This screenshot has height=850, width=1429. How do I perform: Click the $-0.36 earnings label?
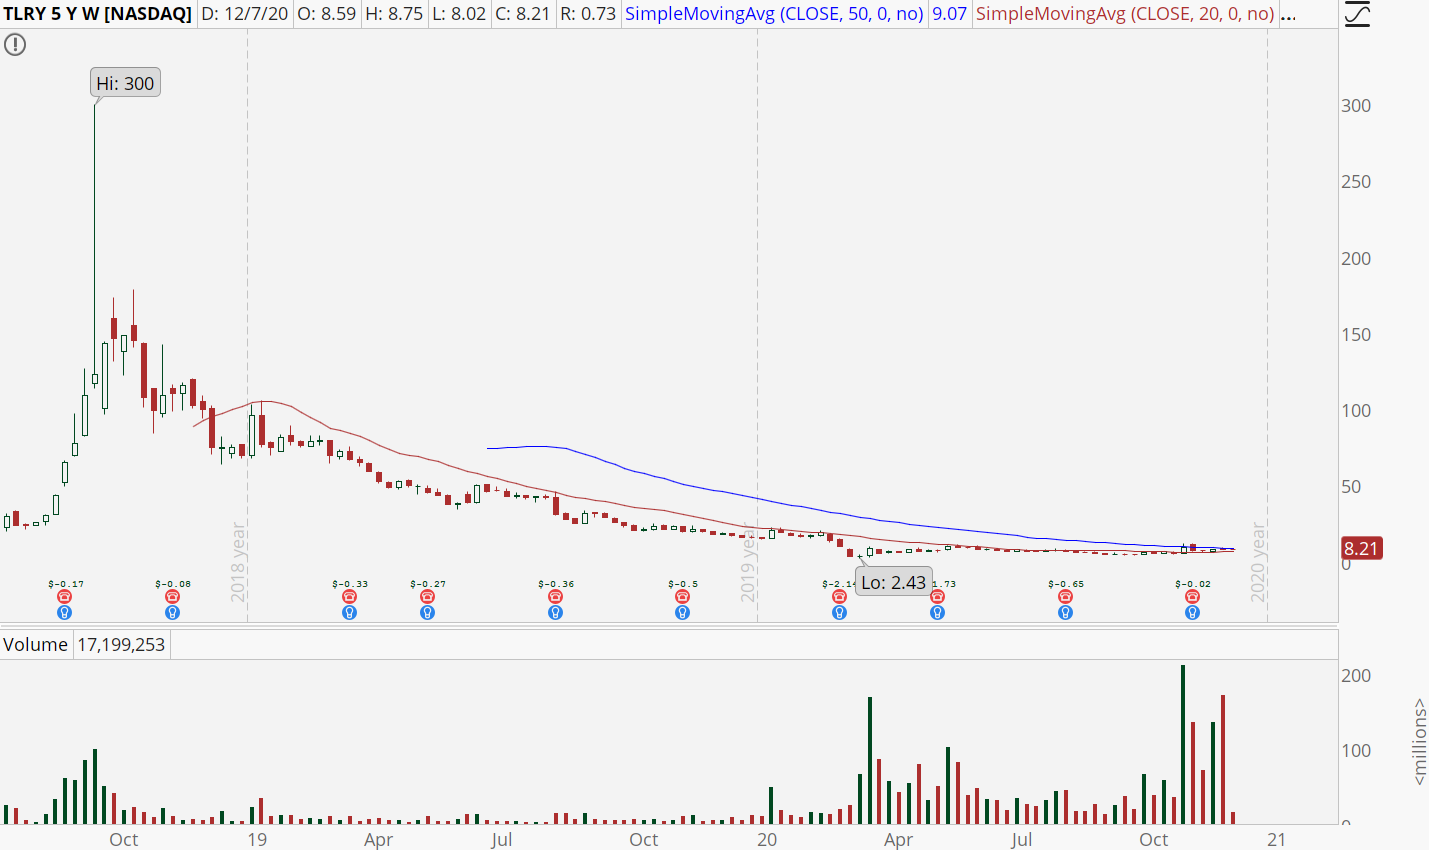pos(556,584)
